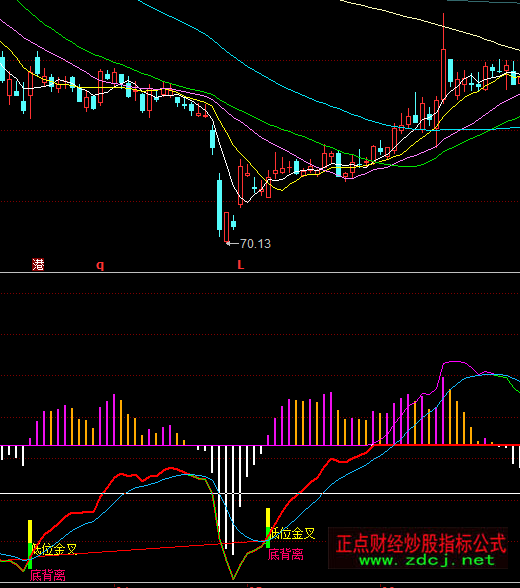Image resolution: width=520 pixels, height=588 pixels.
Task: Click the red "港" marker icon
Action: click(38, 265)
